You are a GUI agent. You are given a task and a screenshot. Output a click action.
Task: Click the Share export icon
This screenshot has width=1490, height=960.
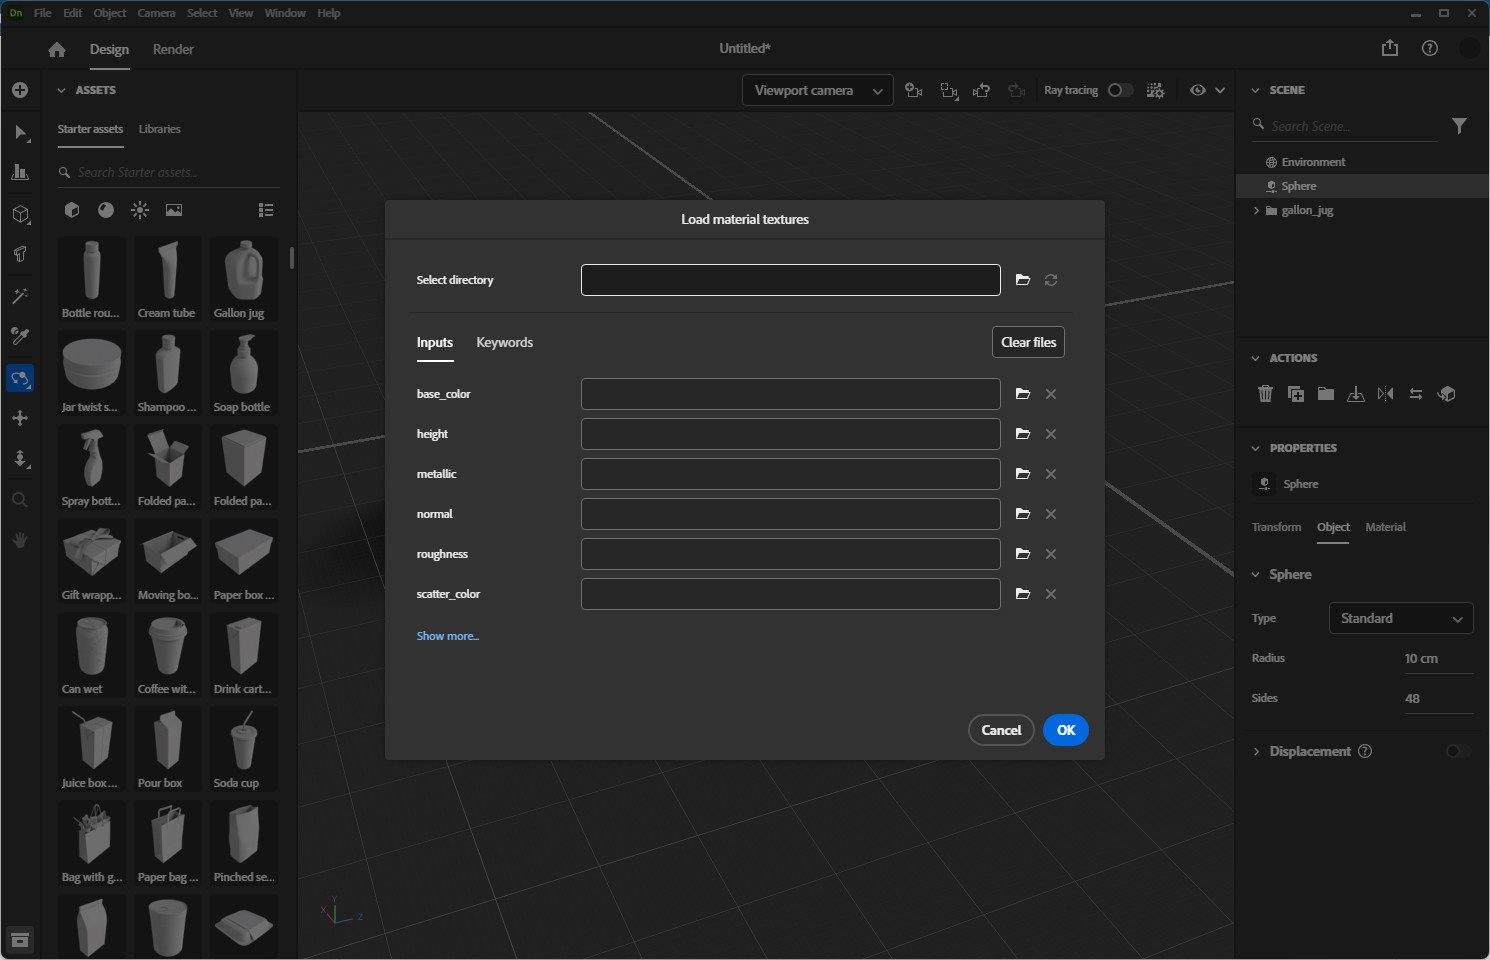(x=1390, y=48)
